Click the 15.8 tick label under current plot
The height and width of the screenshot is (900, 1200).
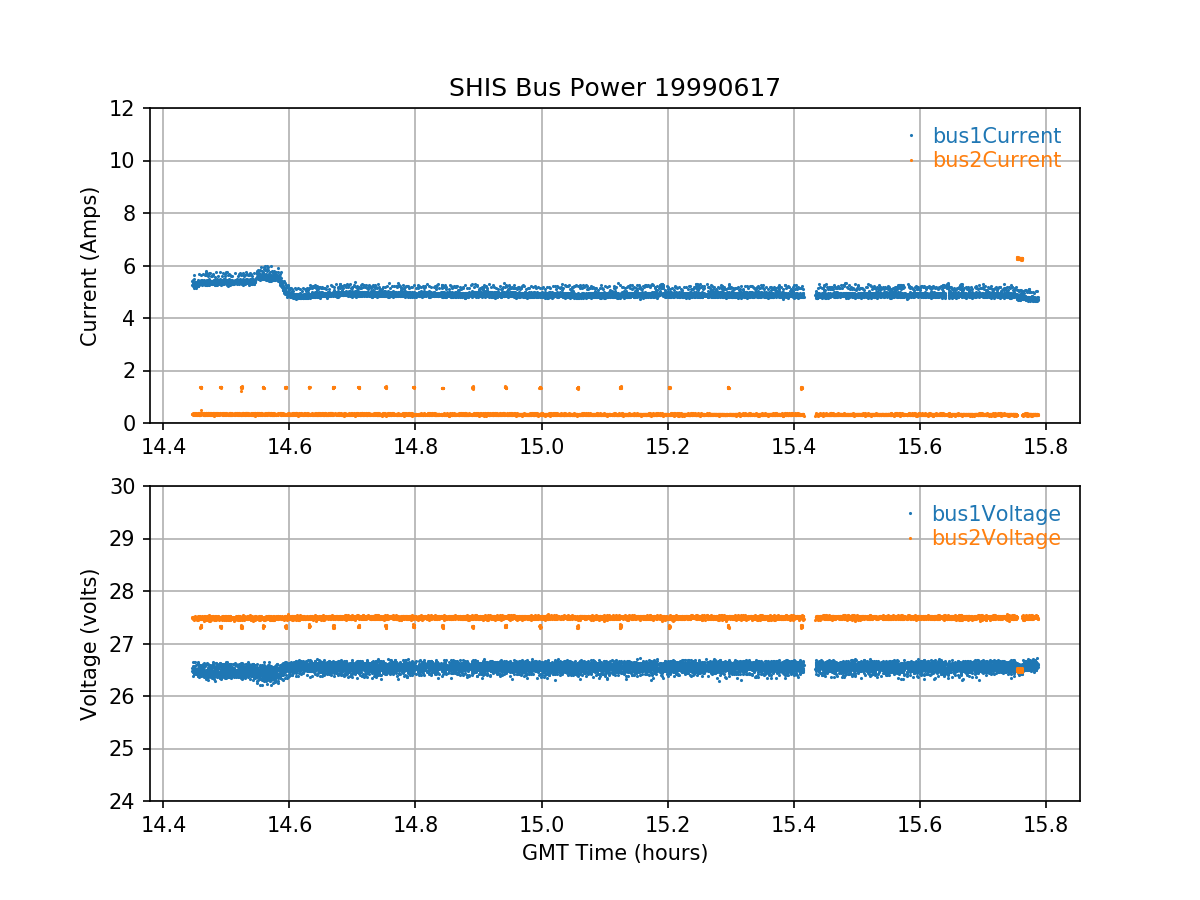coord(1046,447)
